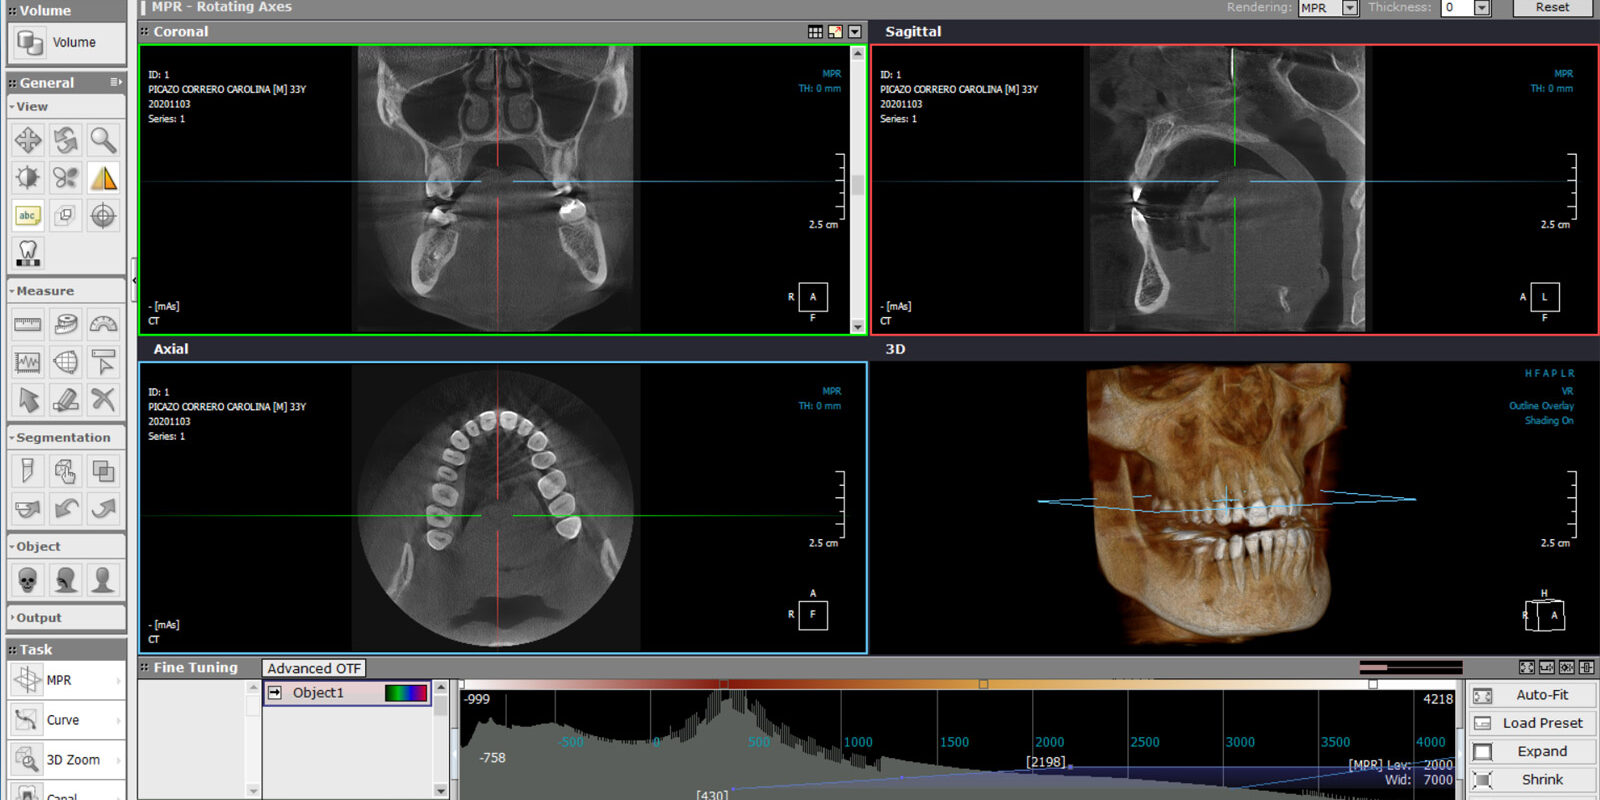Select the sculpt cut segmentation tool
Viewport: 1600px width, 800px height.
(28, 471)
